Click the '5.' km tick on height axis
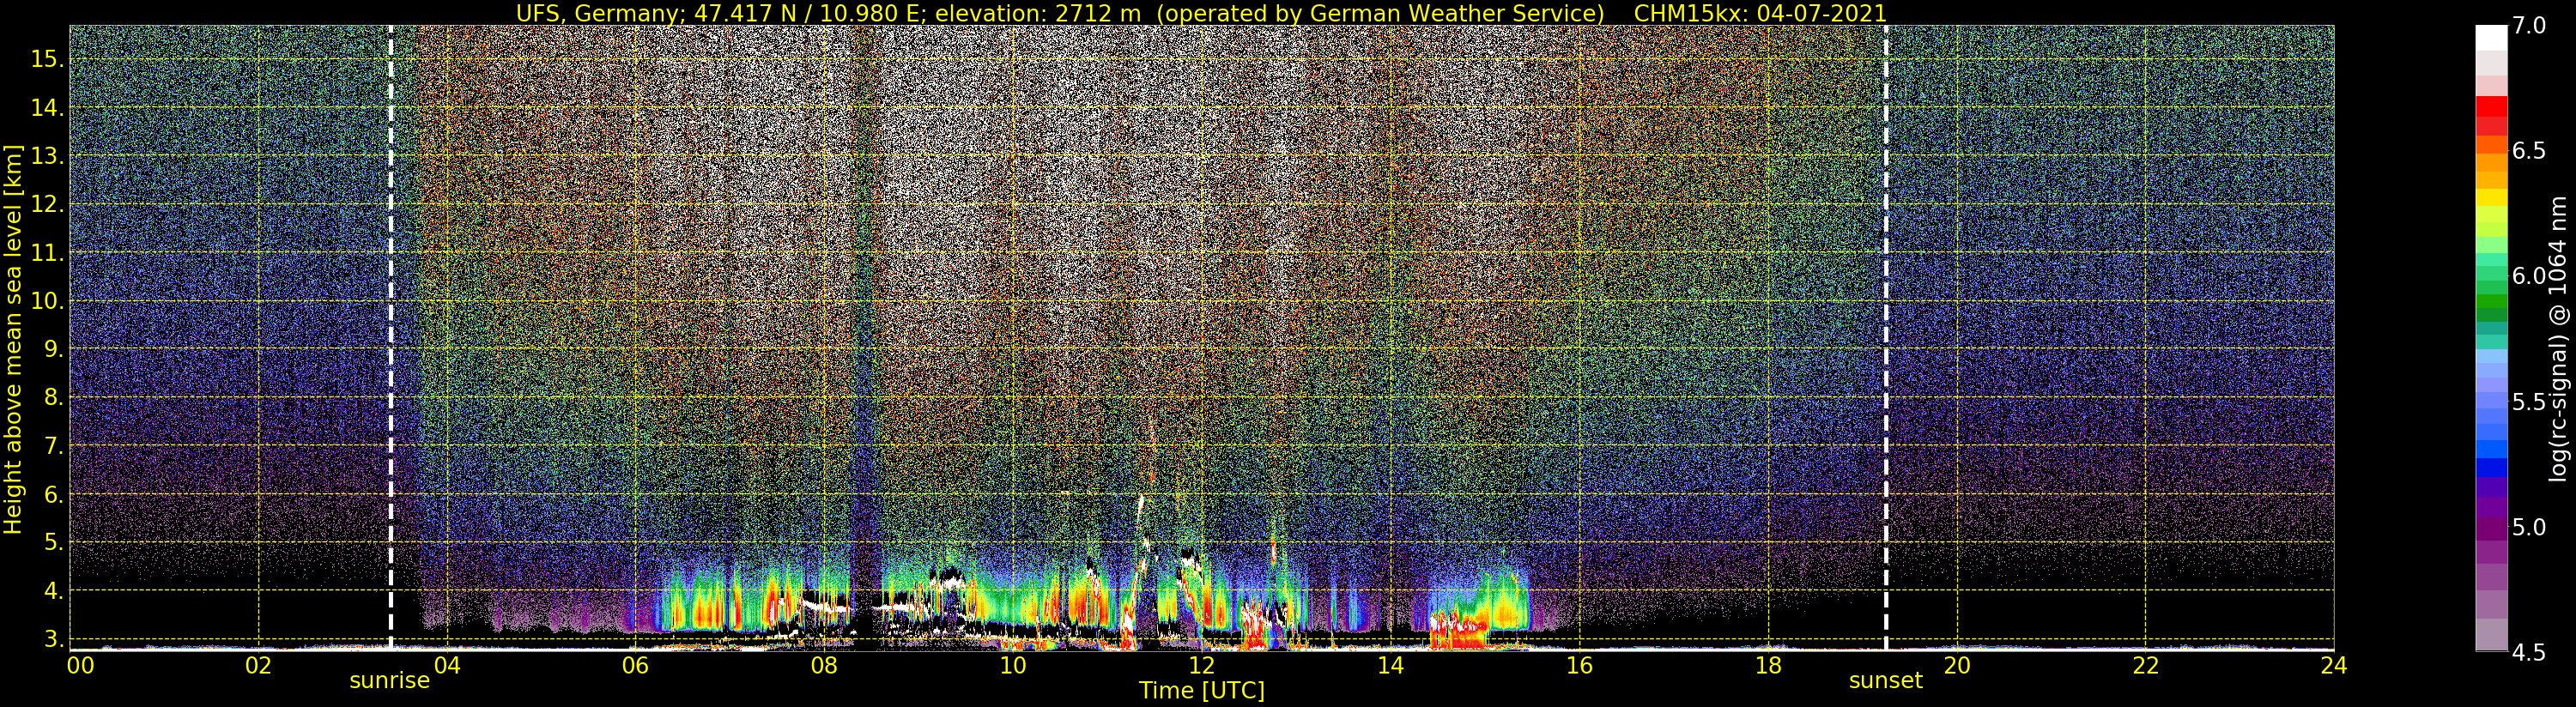Image resolution: width=2576 pixels, height=707 pixels. [53, 542]
